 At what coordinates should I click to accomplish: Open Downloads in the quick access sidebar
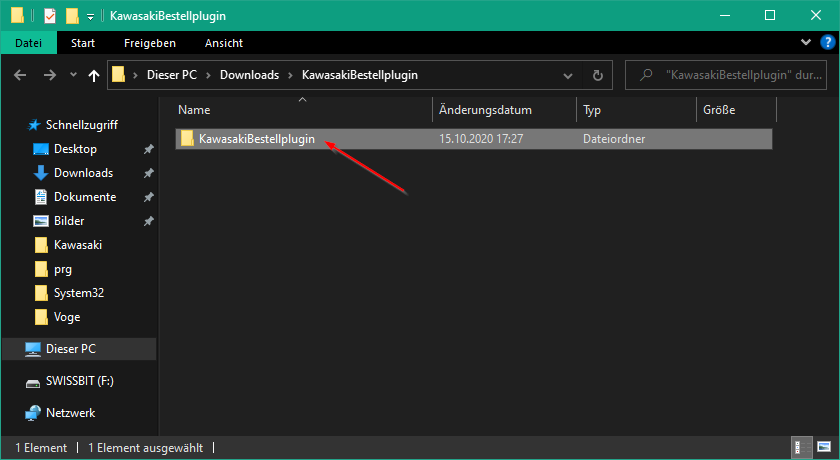(84, 173)
